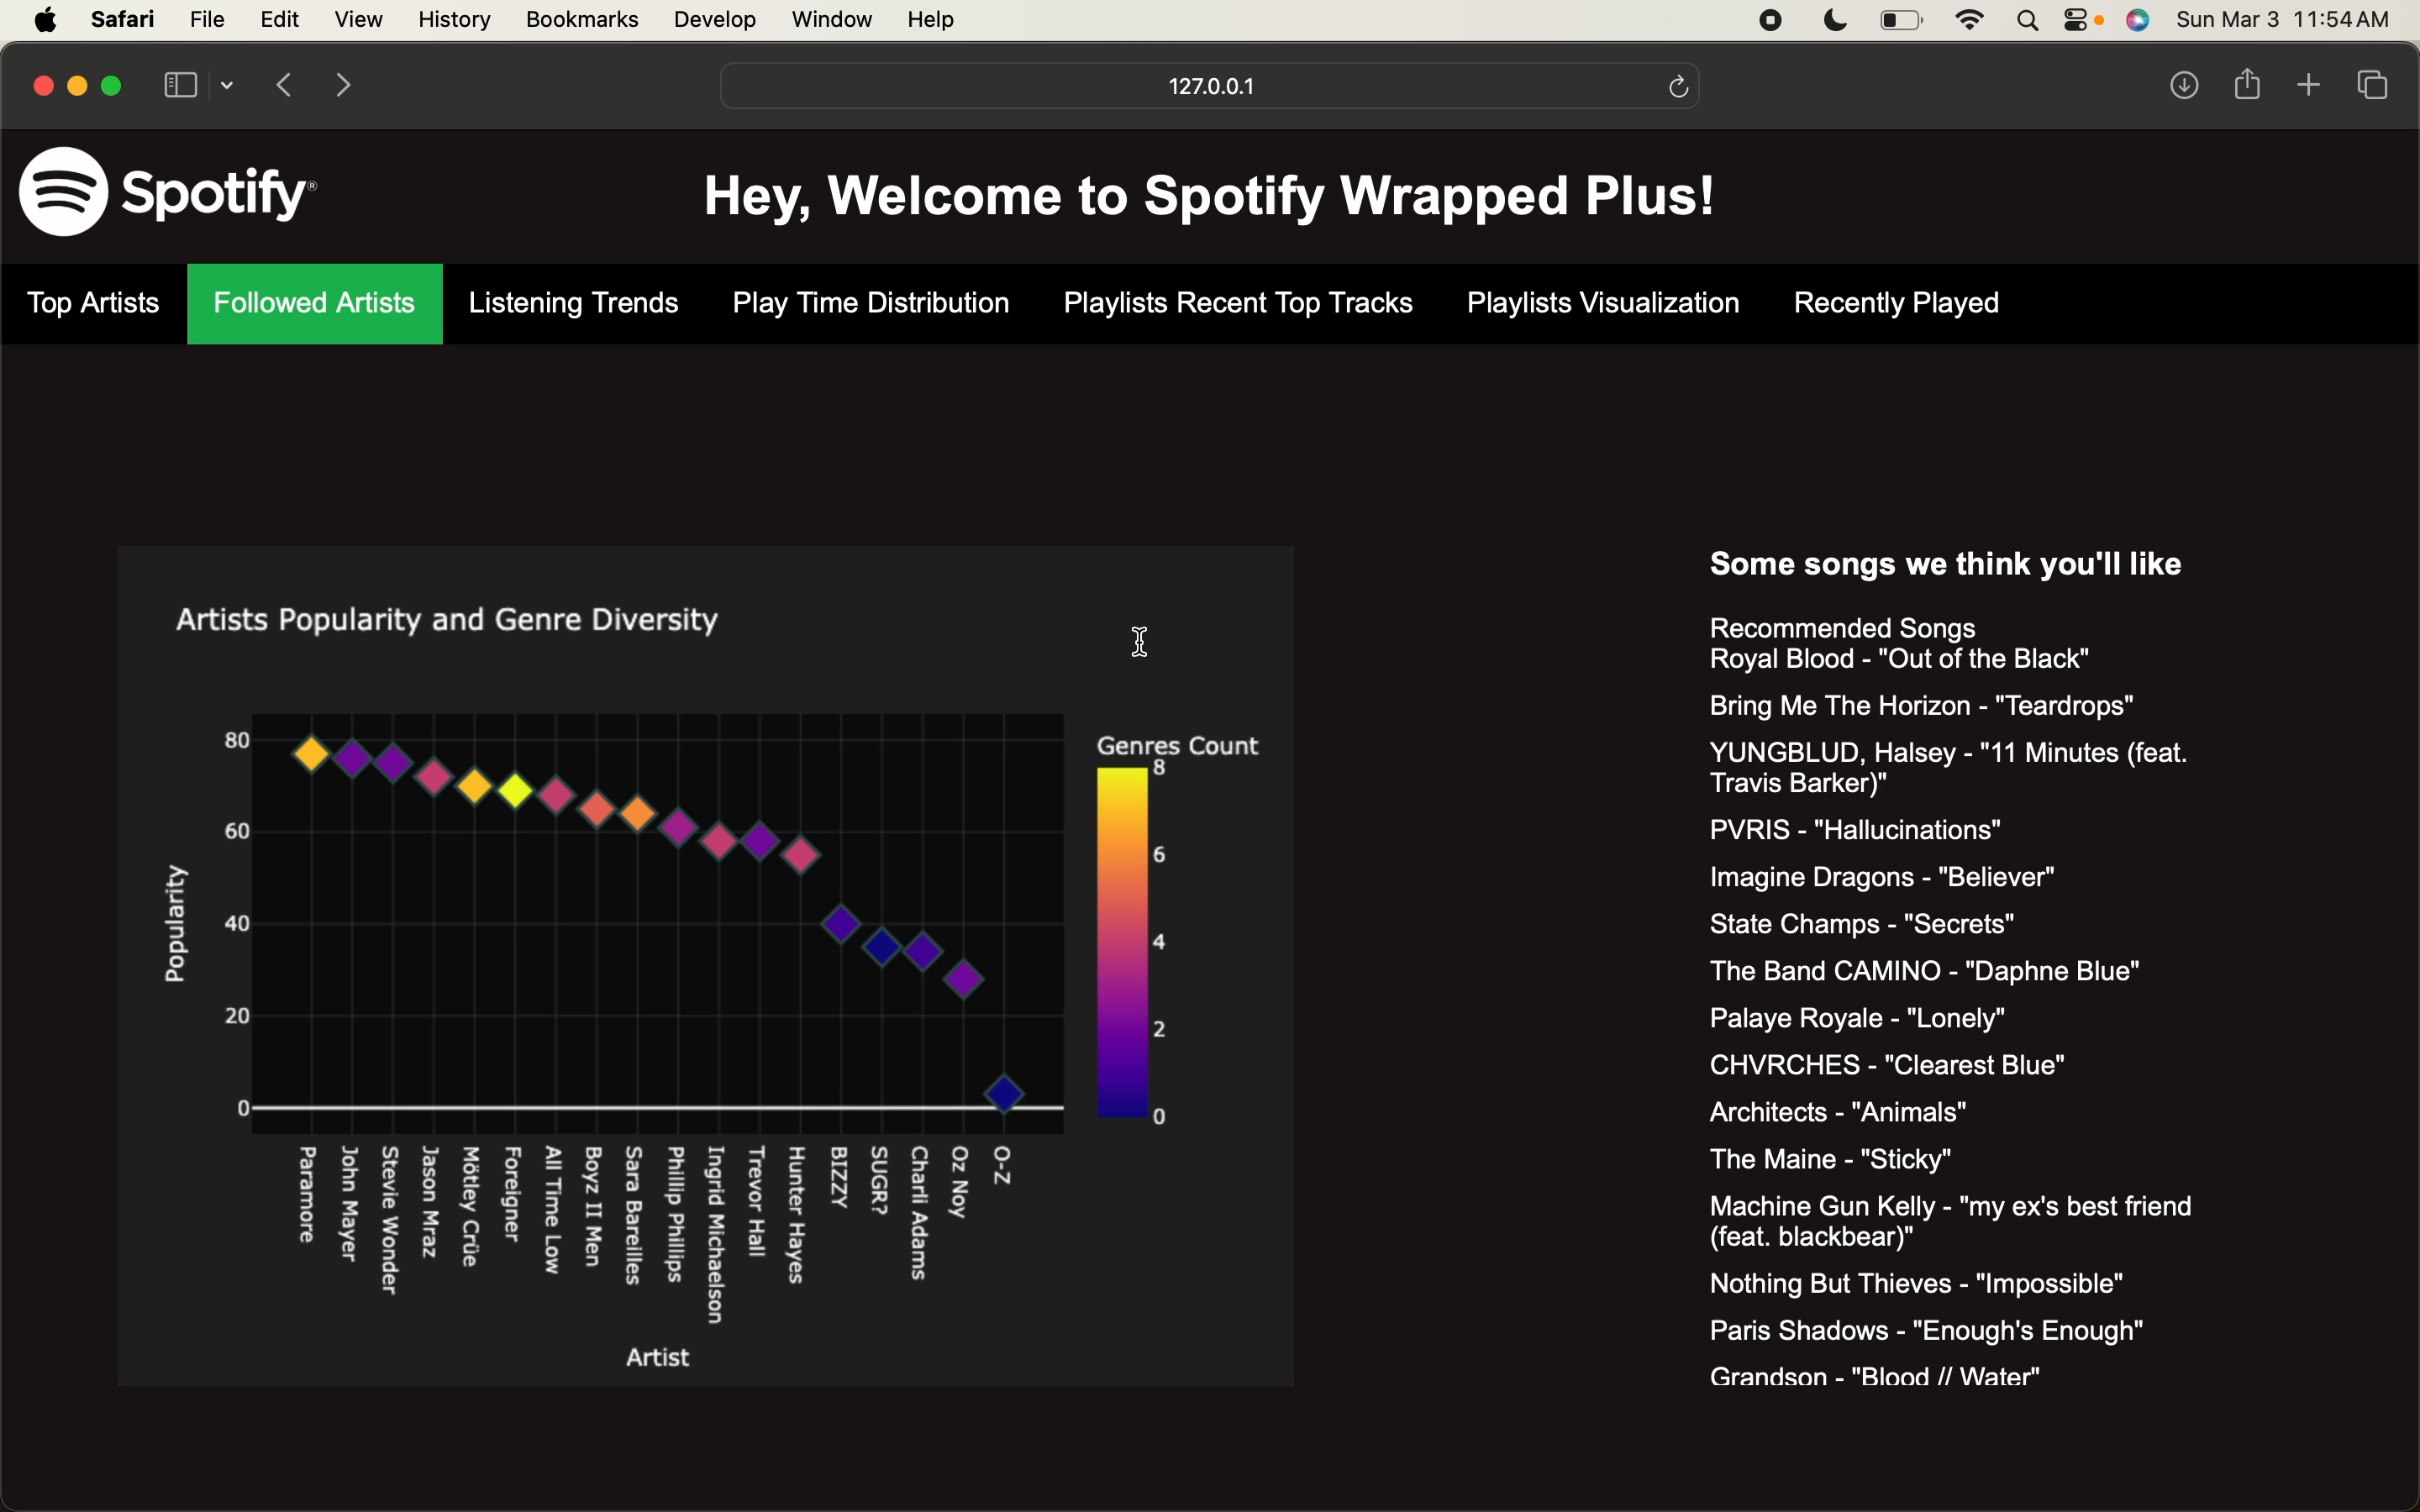Open the Wi-Fi menu
The height and width of the screenshot is (1512, 2420).
(1967, 19)
